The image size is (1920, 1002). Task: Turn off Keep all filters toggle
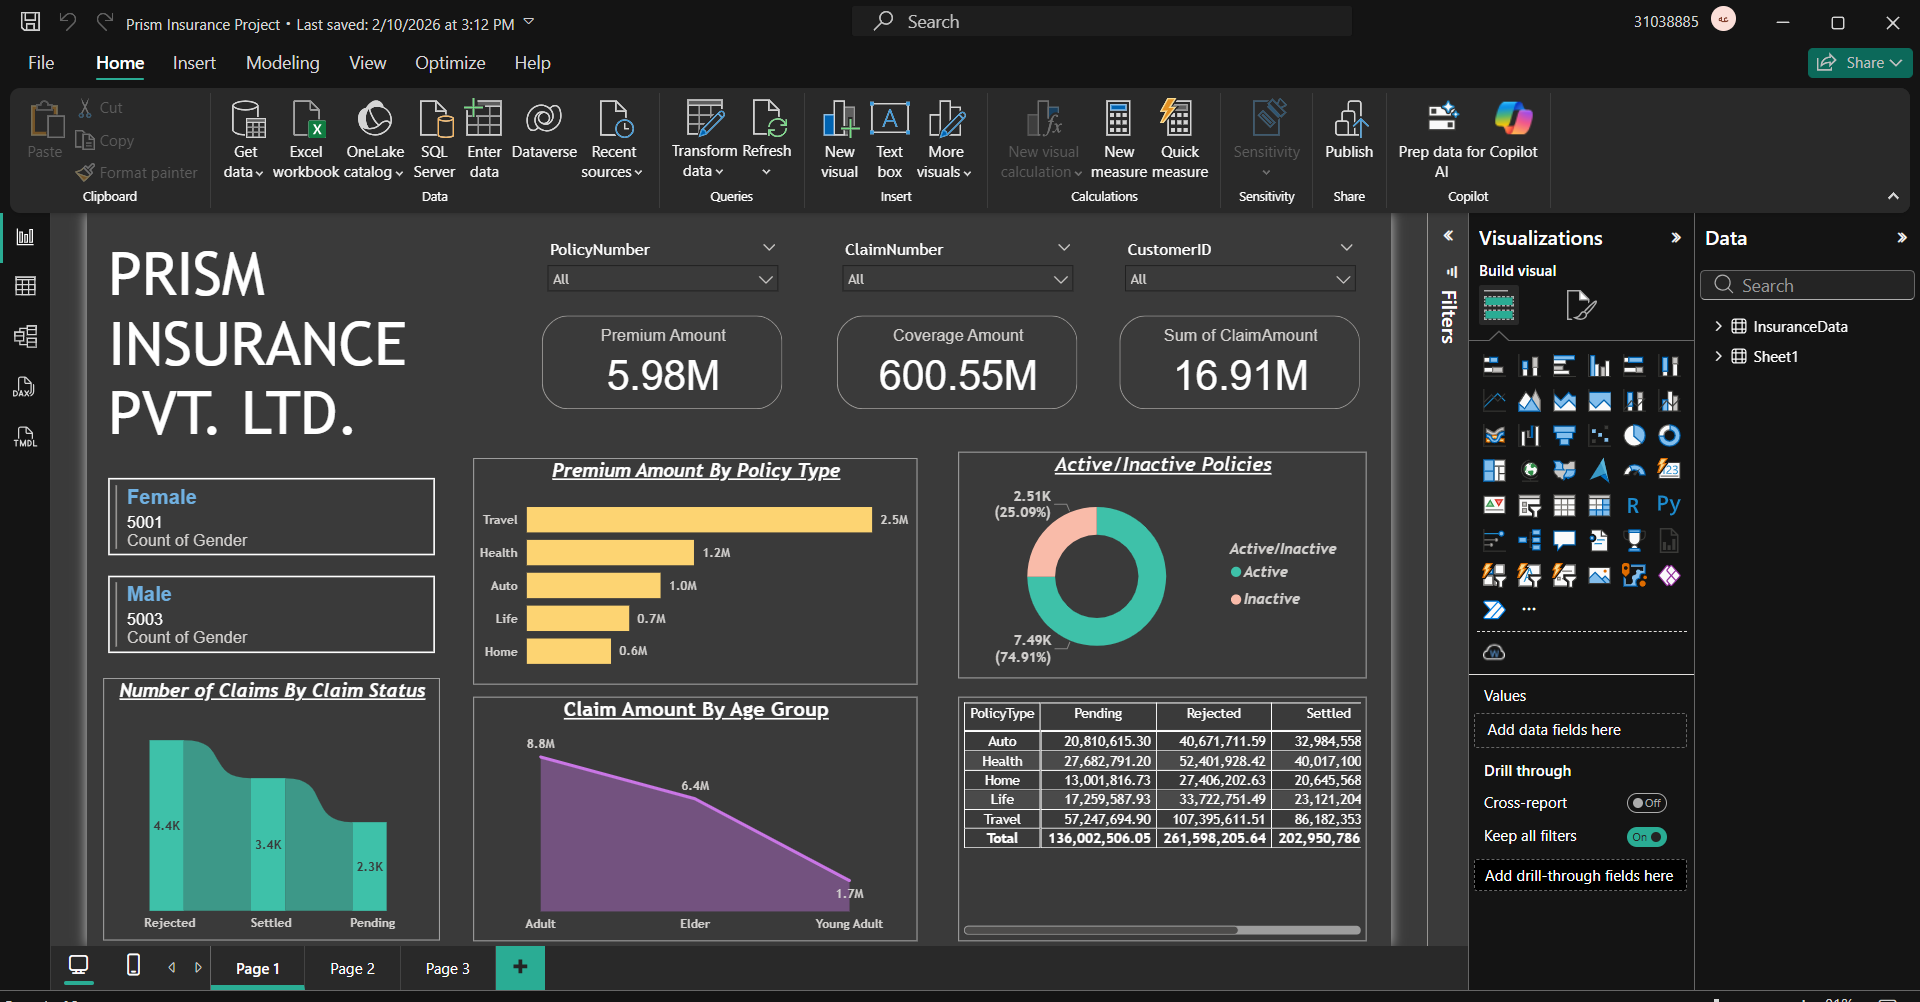coord(1646,837)
